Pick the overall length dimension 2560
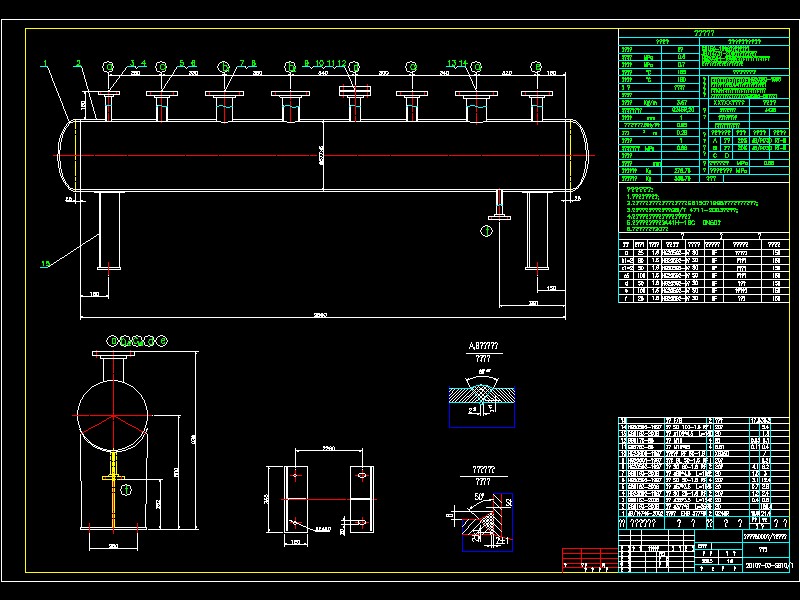This screenshot has height=600, width=800. (320, 315)
